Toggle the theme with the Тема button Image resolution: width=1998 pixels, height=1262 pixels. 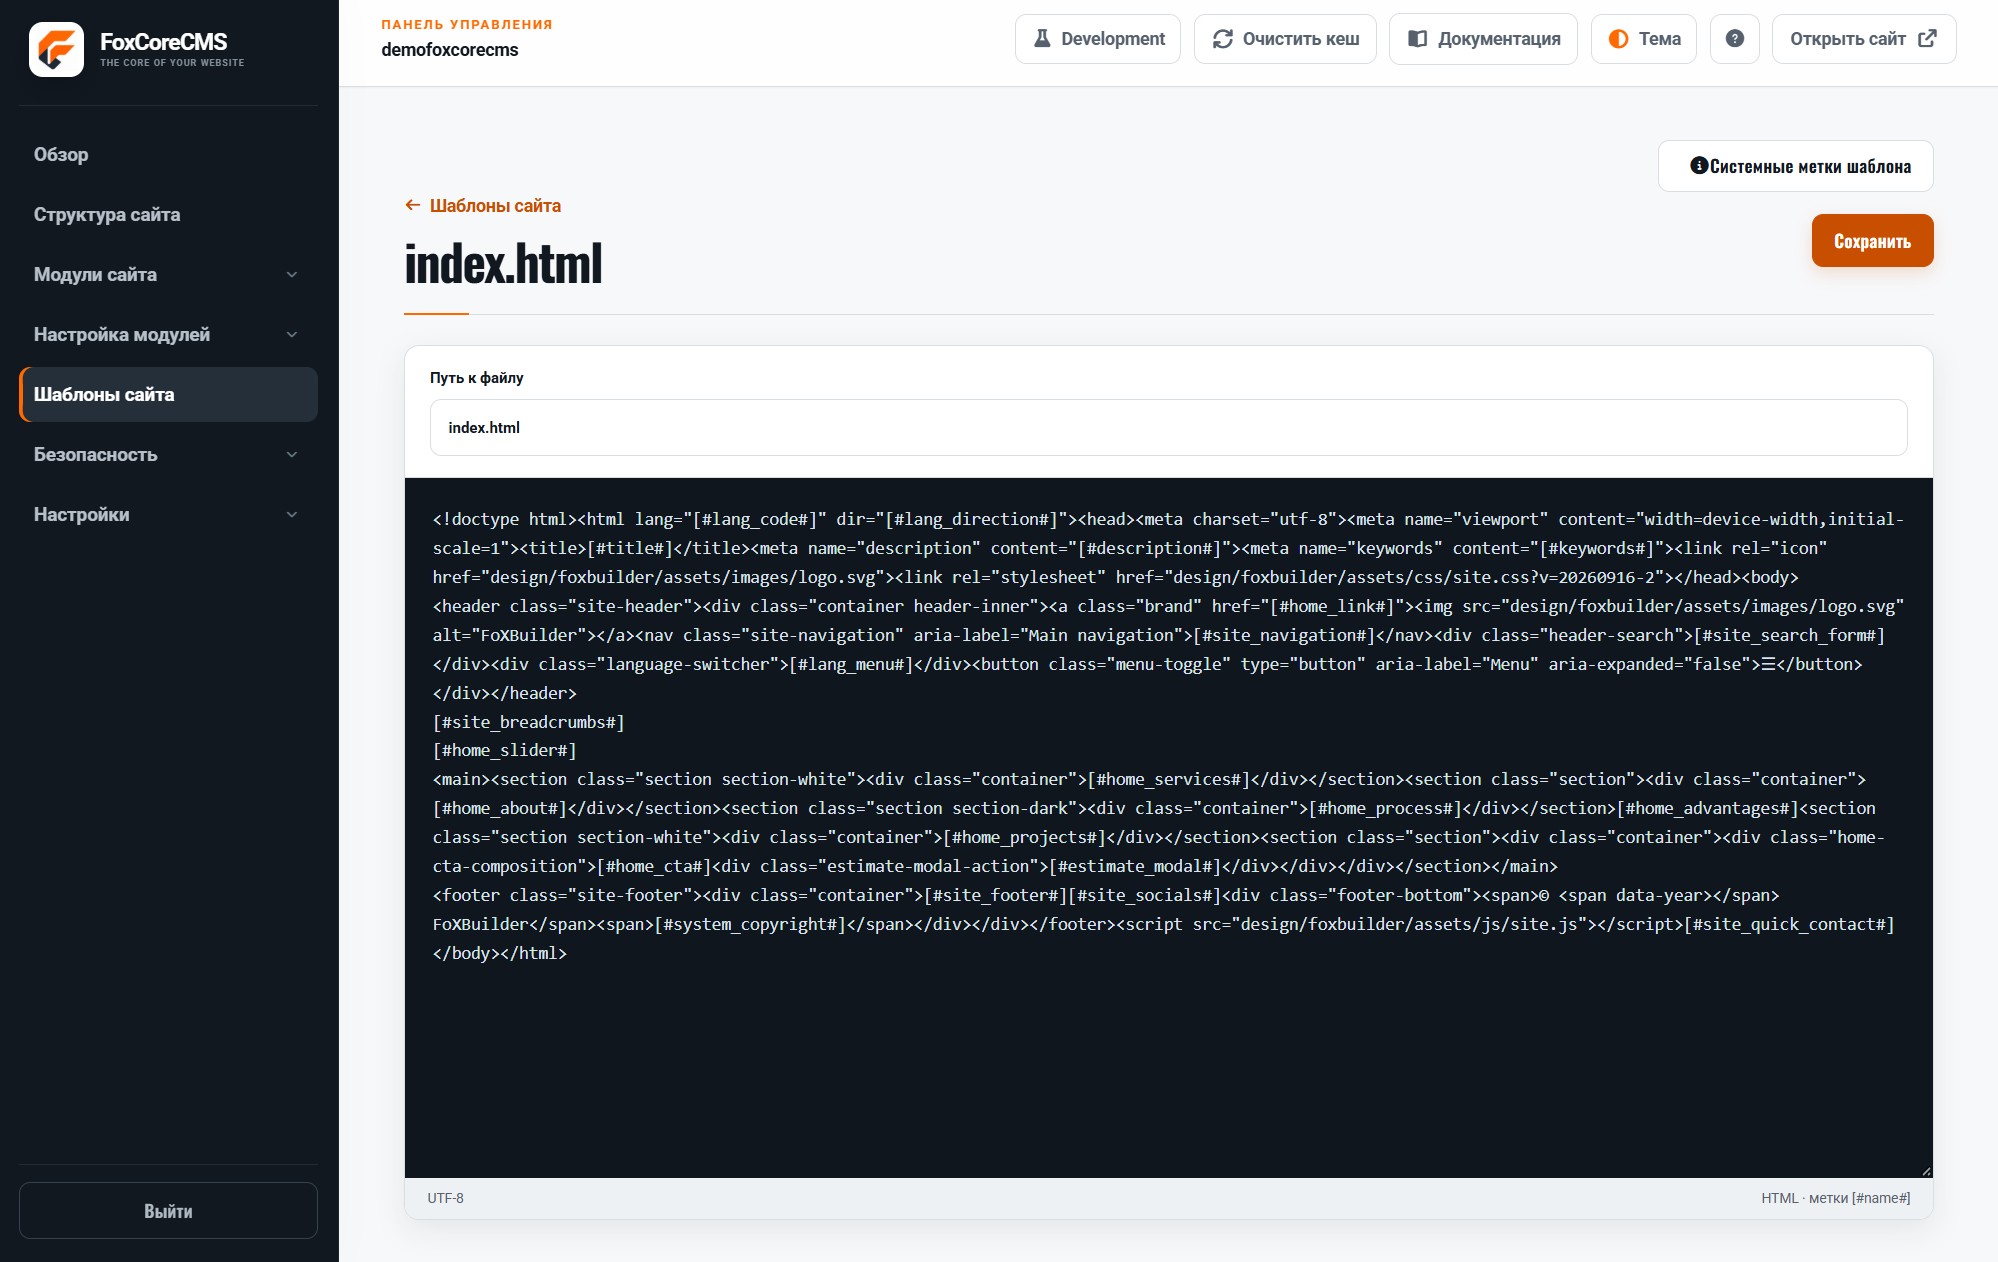(x=1643, y=39)
